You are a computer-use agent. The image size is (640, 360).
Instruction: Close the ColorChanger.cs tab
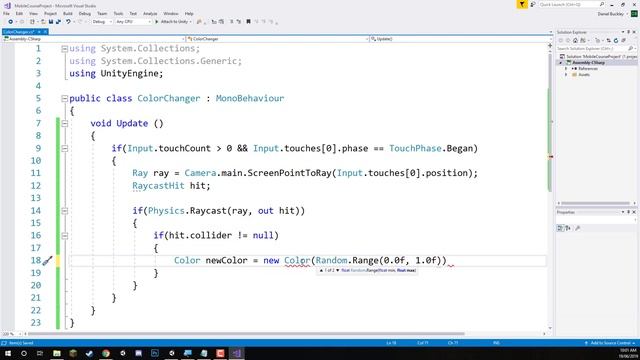click(45, 31)
